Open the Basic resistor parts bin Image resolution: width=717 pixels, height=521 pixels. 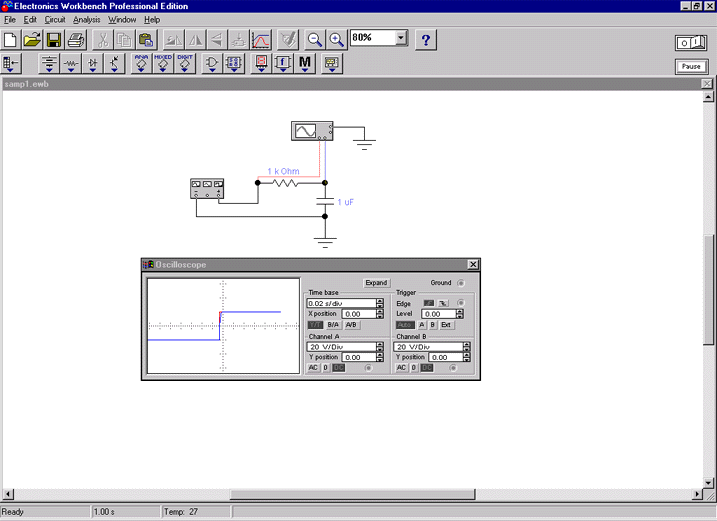click(71, 63)
